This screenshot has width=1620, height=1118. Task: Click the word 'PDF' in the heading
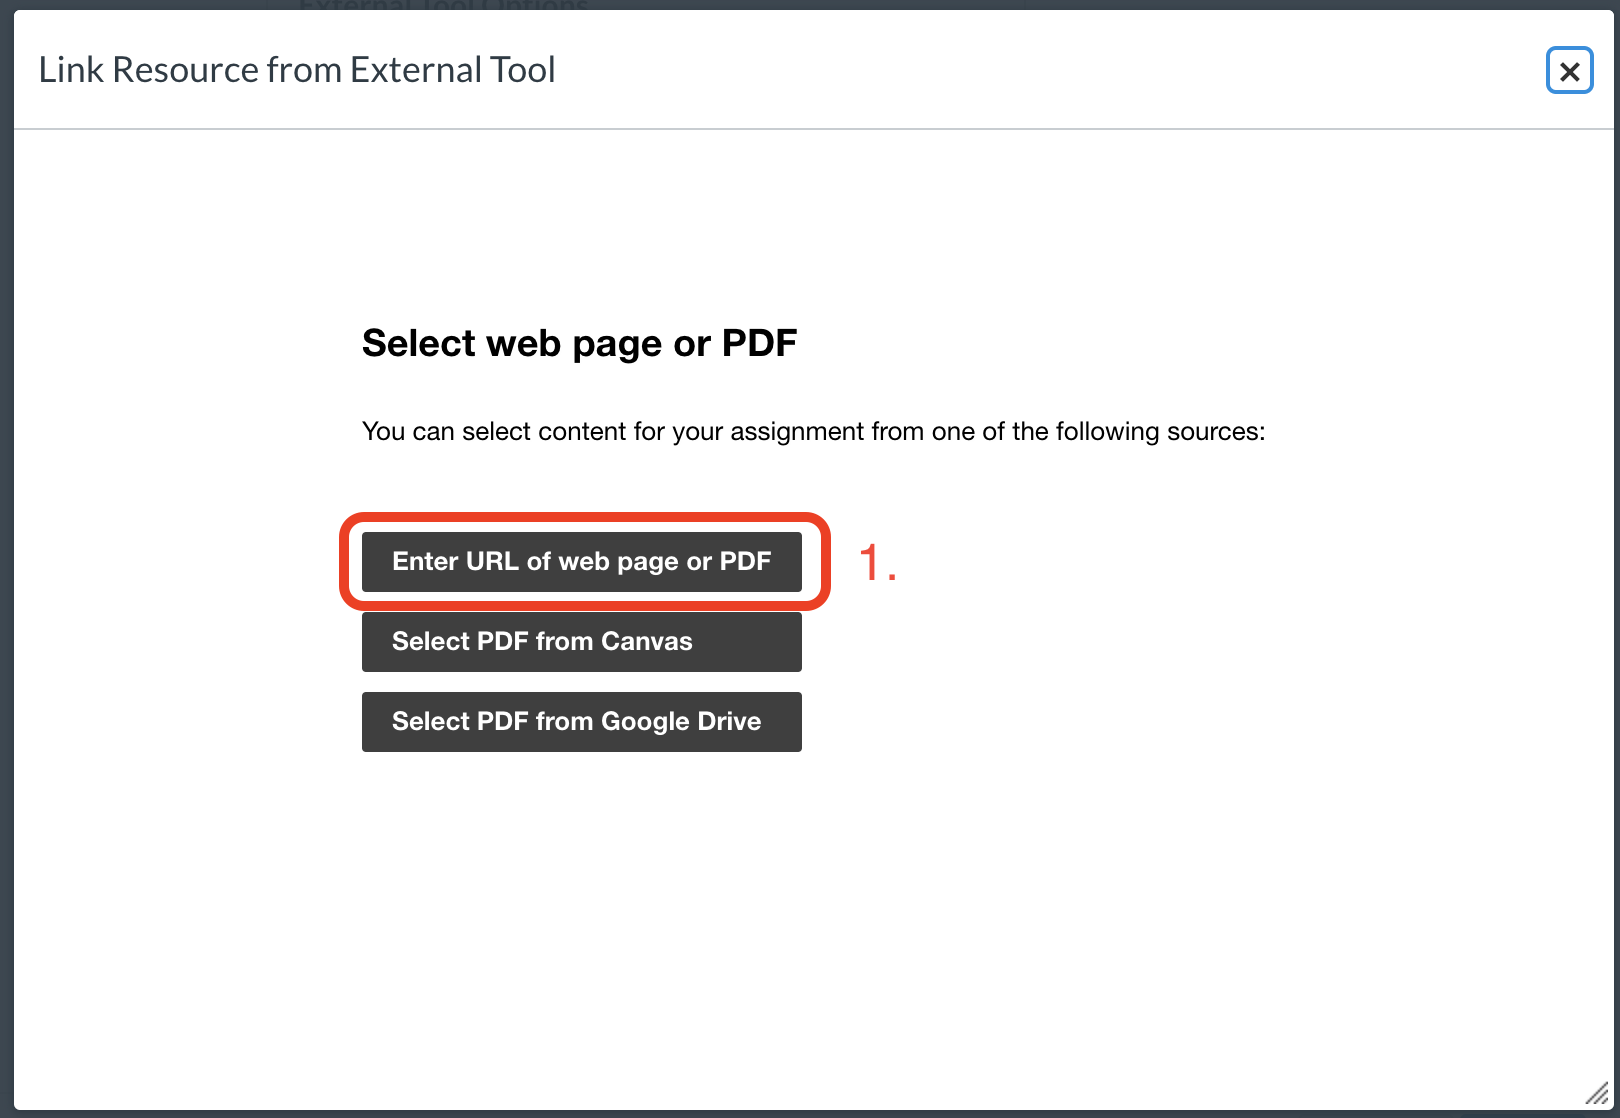point(759,343)
